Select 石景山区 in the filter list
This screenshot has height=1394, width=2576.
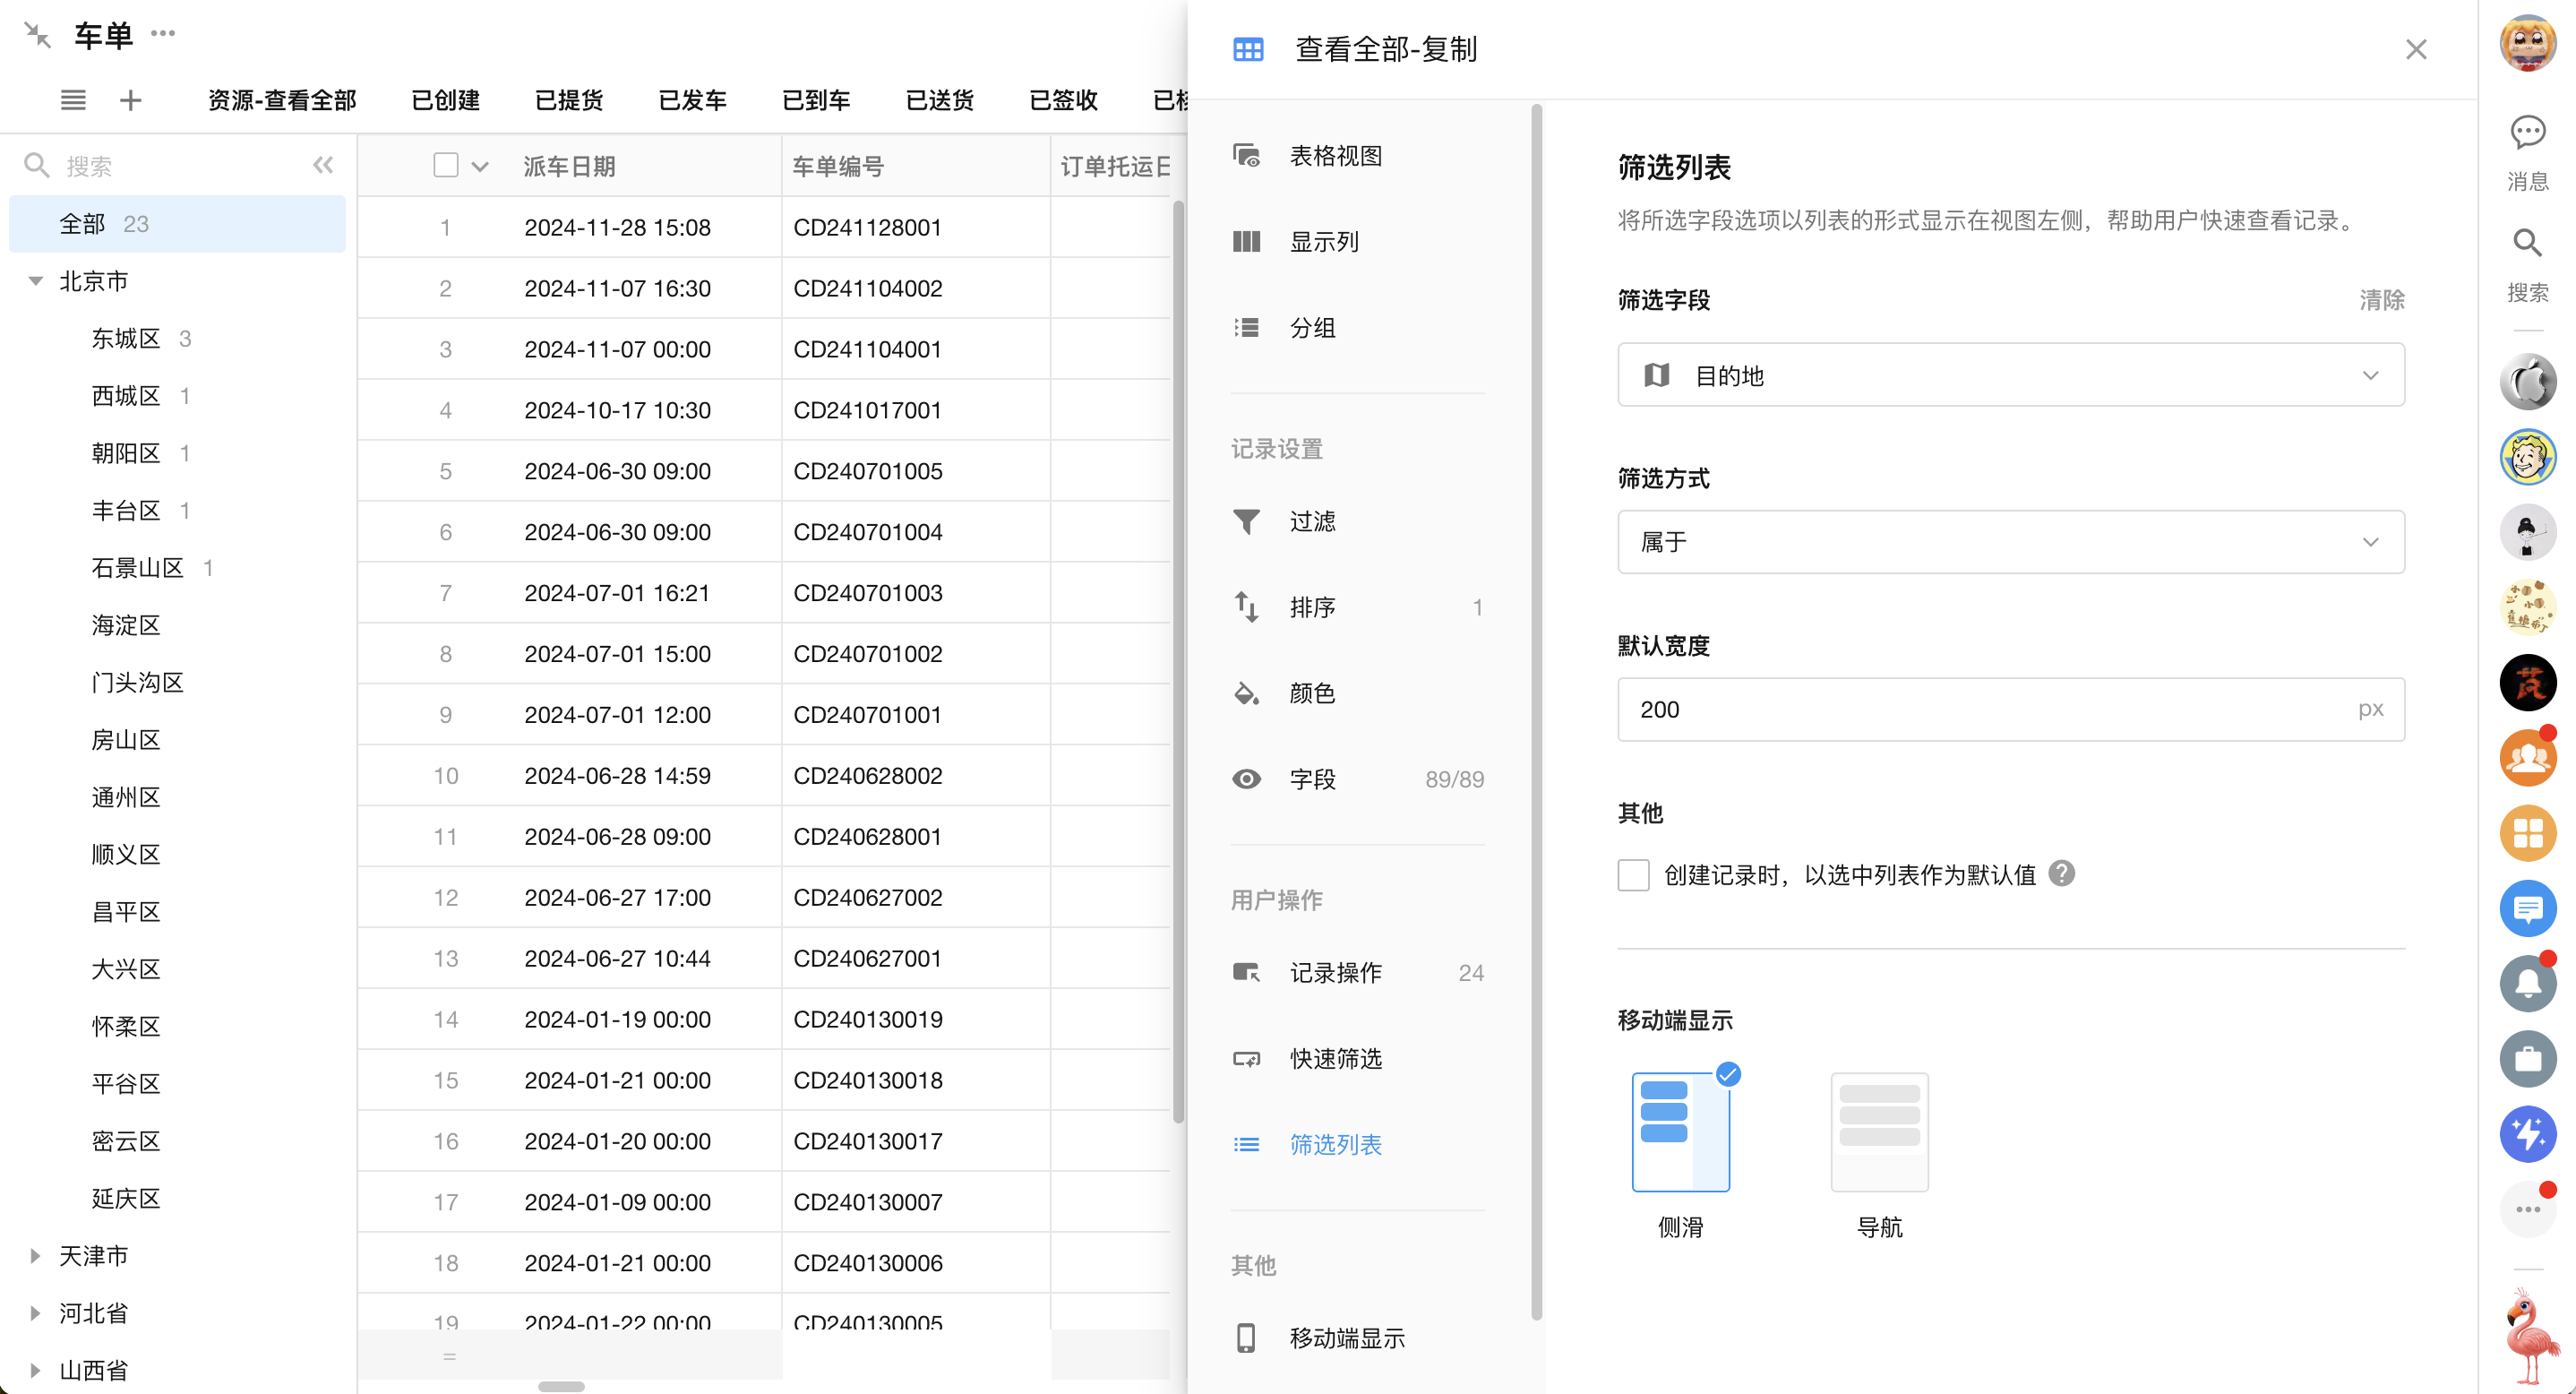point(138,568)
